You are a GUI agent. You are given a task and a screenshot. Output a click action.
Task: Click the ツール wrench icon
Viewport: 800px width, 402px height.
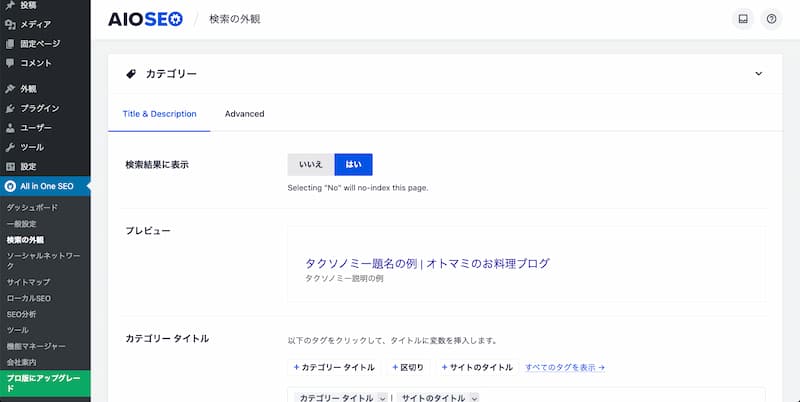pos(10,147)
